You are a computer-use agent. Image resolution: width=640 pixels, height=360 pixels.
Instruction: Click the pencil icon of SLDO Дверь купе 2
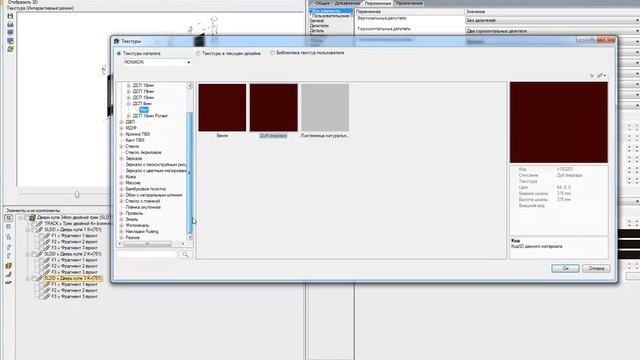tap(40, 254)
